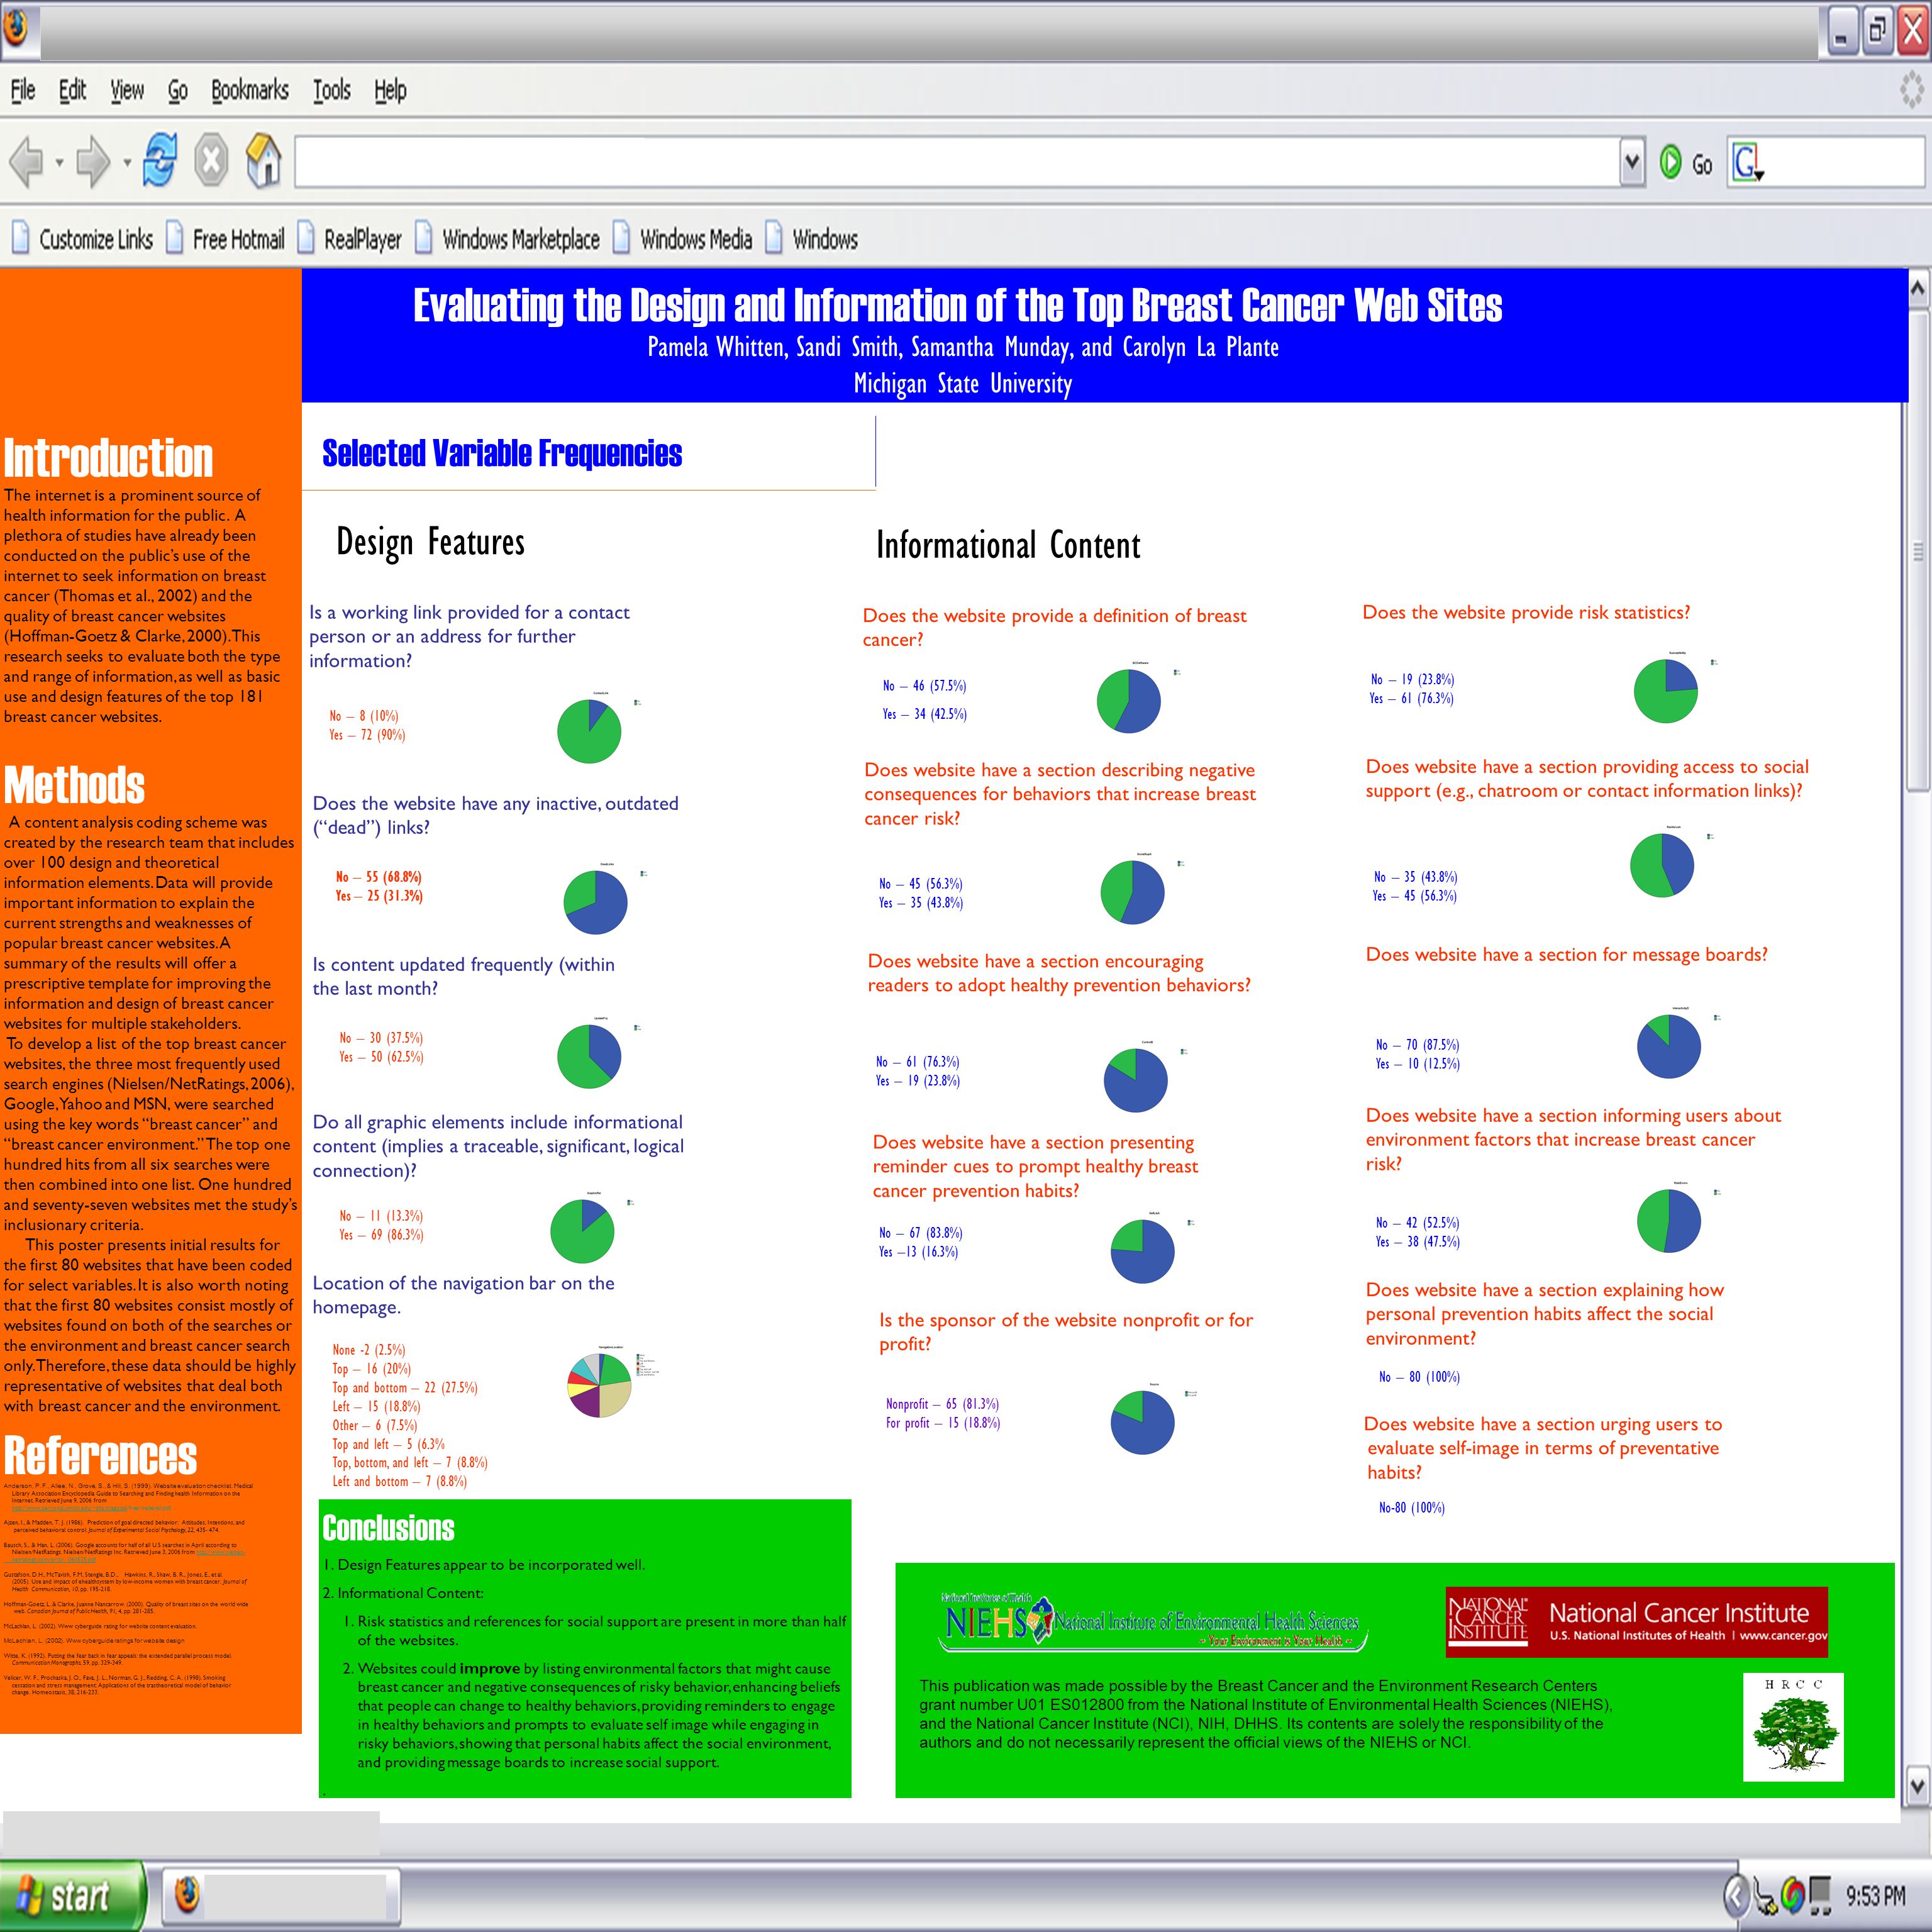This screenshot has height=1932, width=1932.
Task: Open the Bookmarks menu
Action: tap(250, 90)
